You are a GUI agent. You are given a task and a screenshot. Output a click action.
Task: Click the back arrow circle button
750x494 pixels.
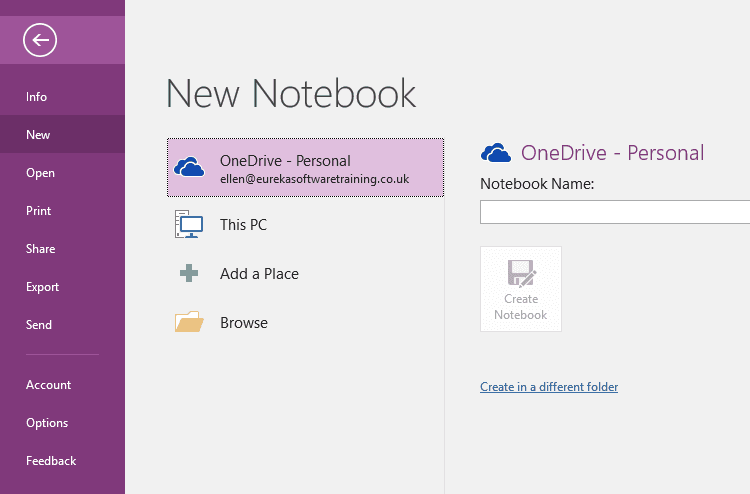coord(40,40)
